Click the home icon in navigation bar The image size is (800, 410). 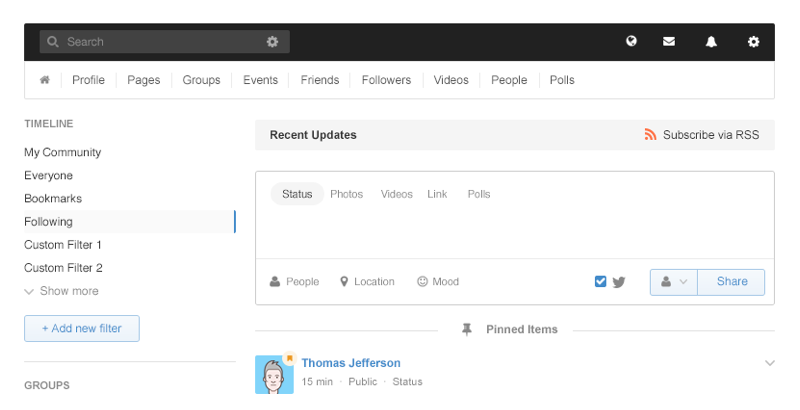tap(45, 80)
